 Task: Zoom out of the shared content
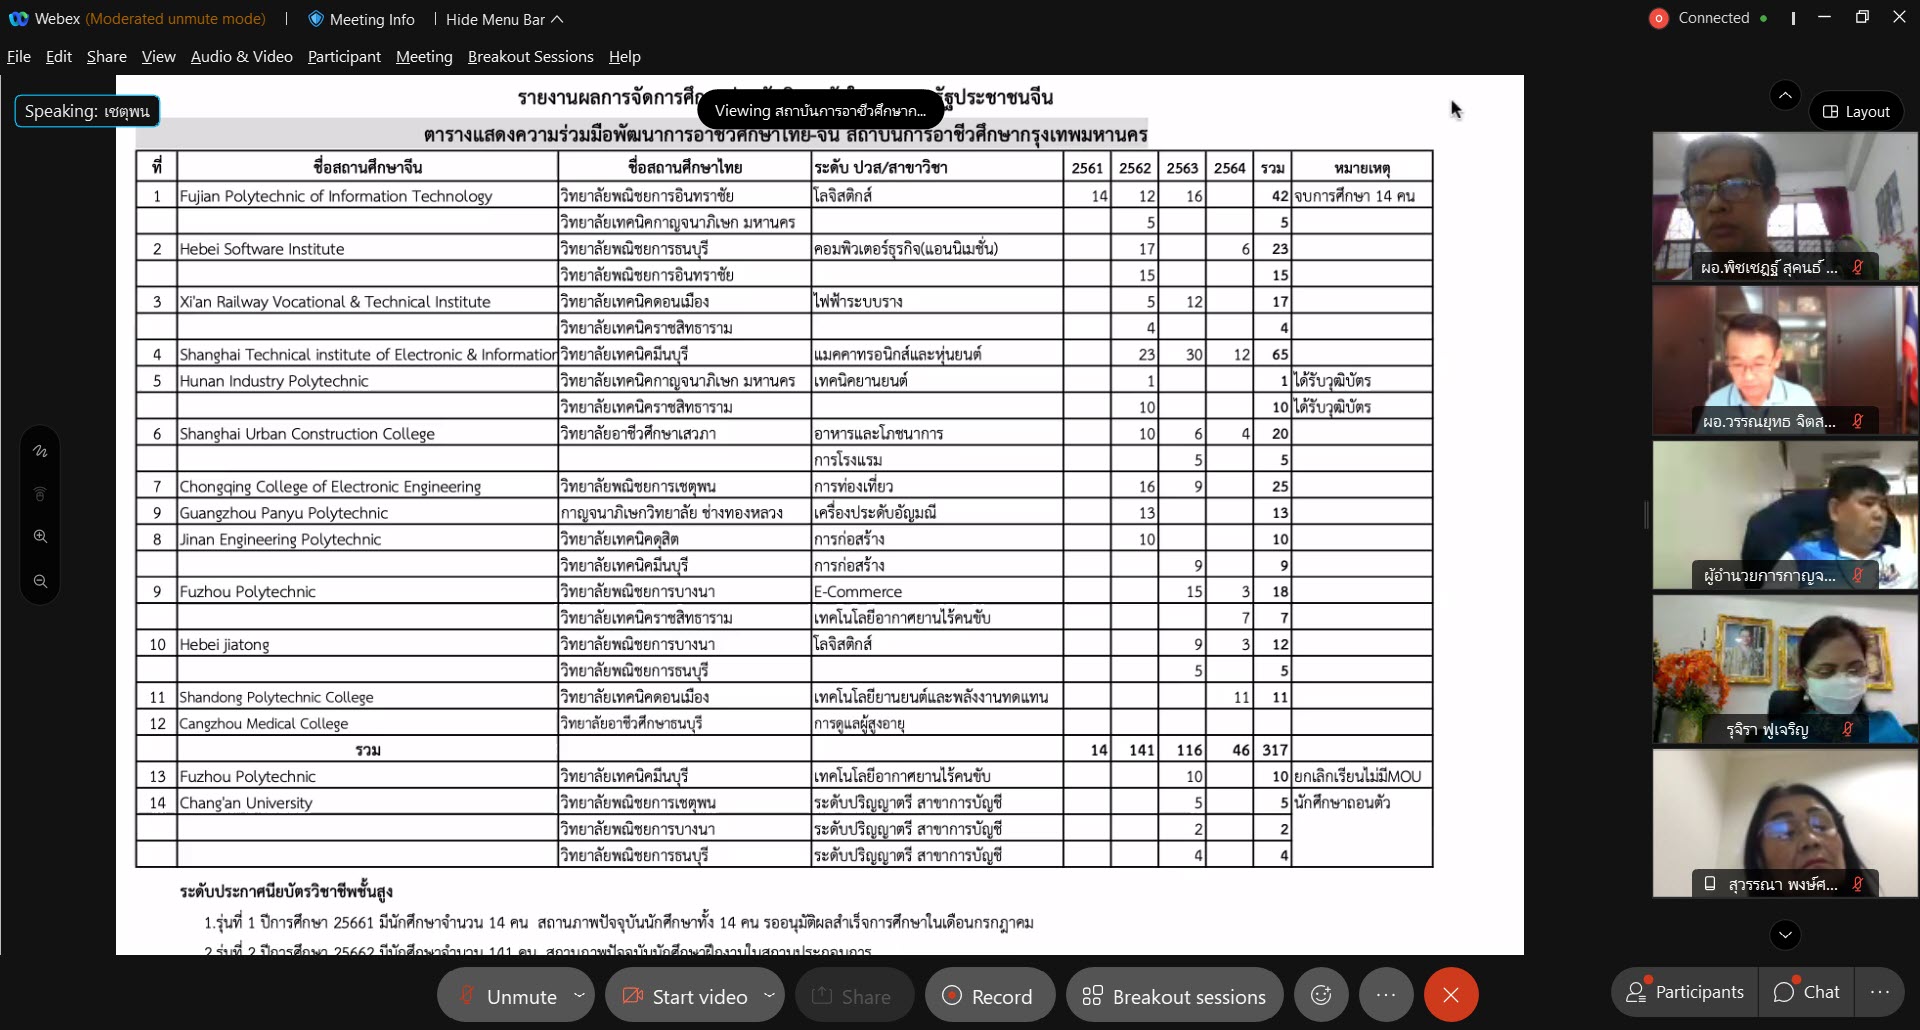[x=40, y=581]
